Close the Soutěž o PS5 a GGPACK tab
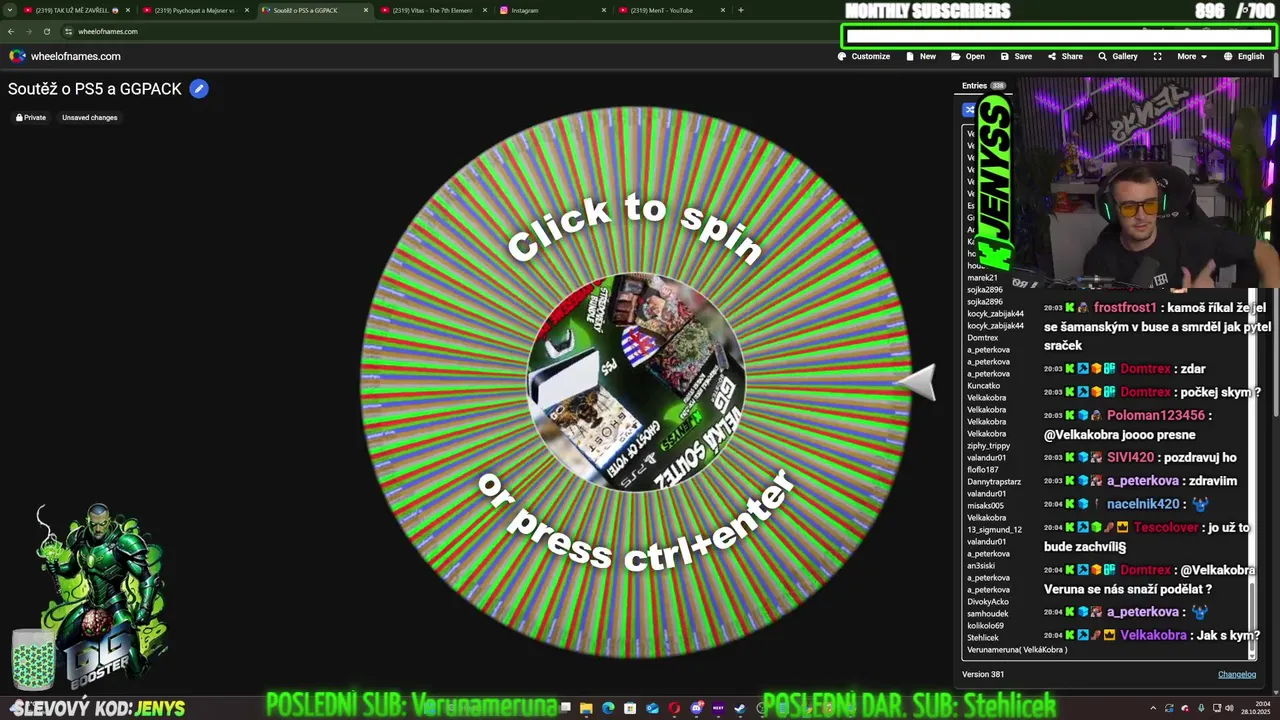 coord(366,10)
